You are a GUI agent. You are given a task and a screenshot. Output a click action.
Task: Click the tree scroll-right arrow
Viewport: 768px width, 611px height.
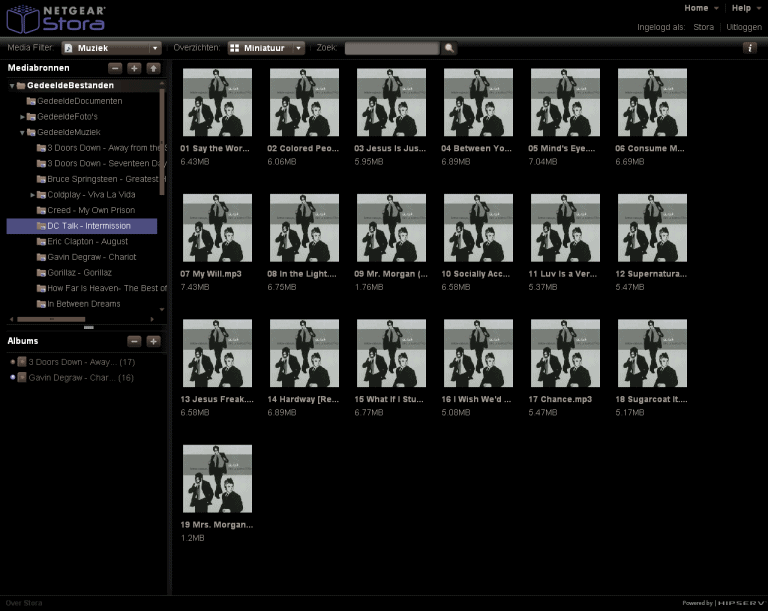pyautogui.click(x=152, y=319)
